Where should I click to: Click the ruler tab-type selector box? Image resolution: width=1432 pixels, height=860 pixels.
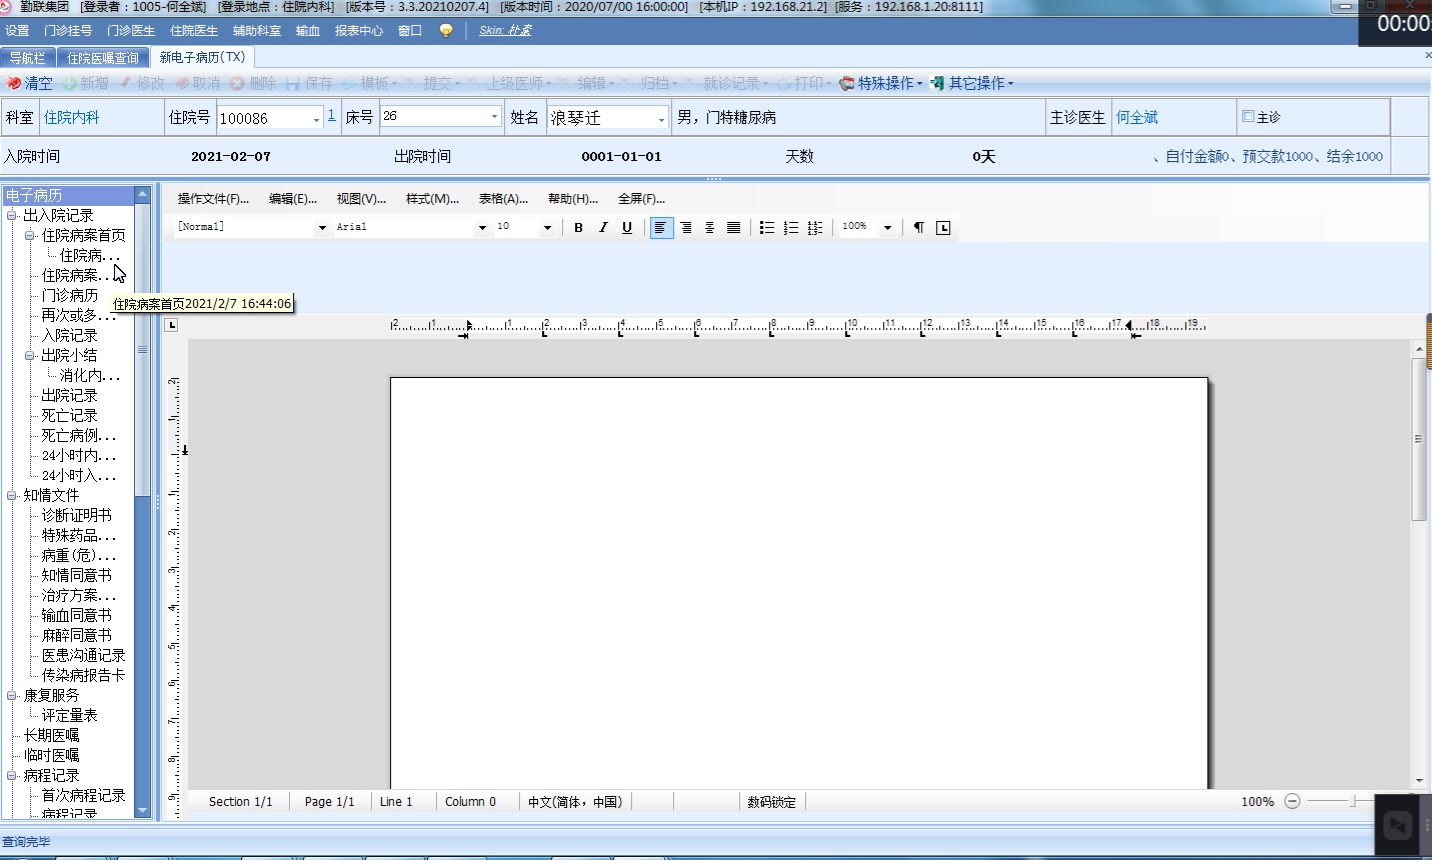click(x=171, y=325)
